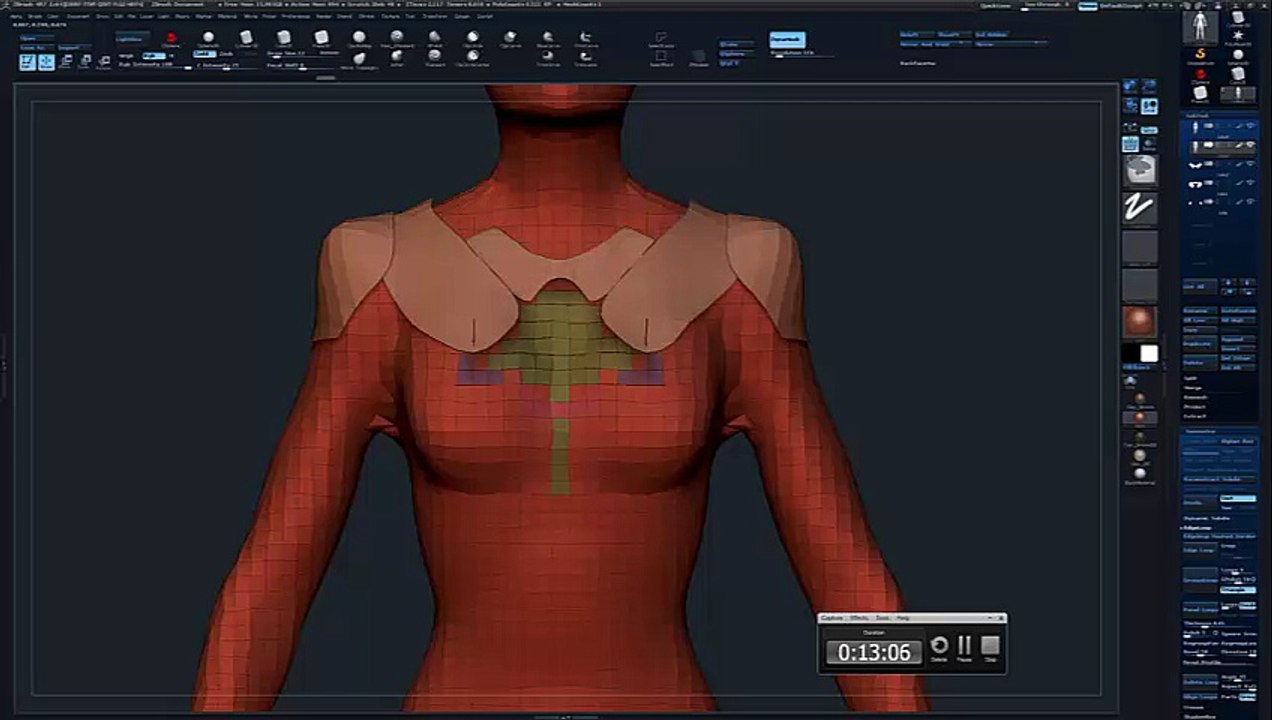Select the Move Topological brush icon
This screenshot has height=720, width=1272.
tap(359, 59)
